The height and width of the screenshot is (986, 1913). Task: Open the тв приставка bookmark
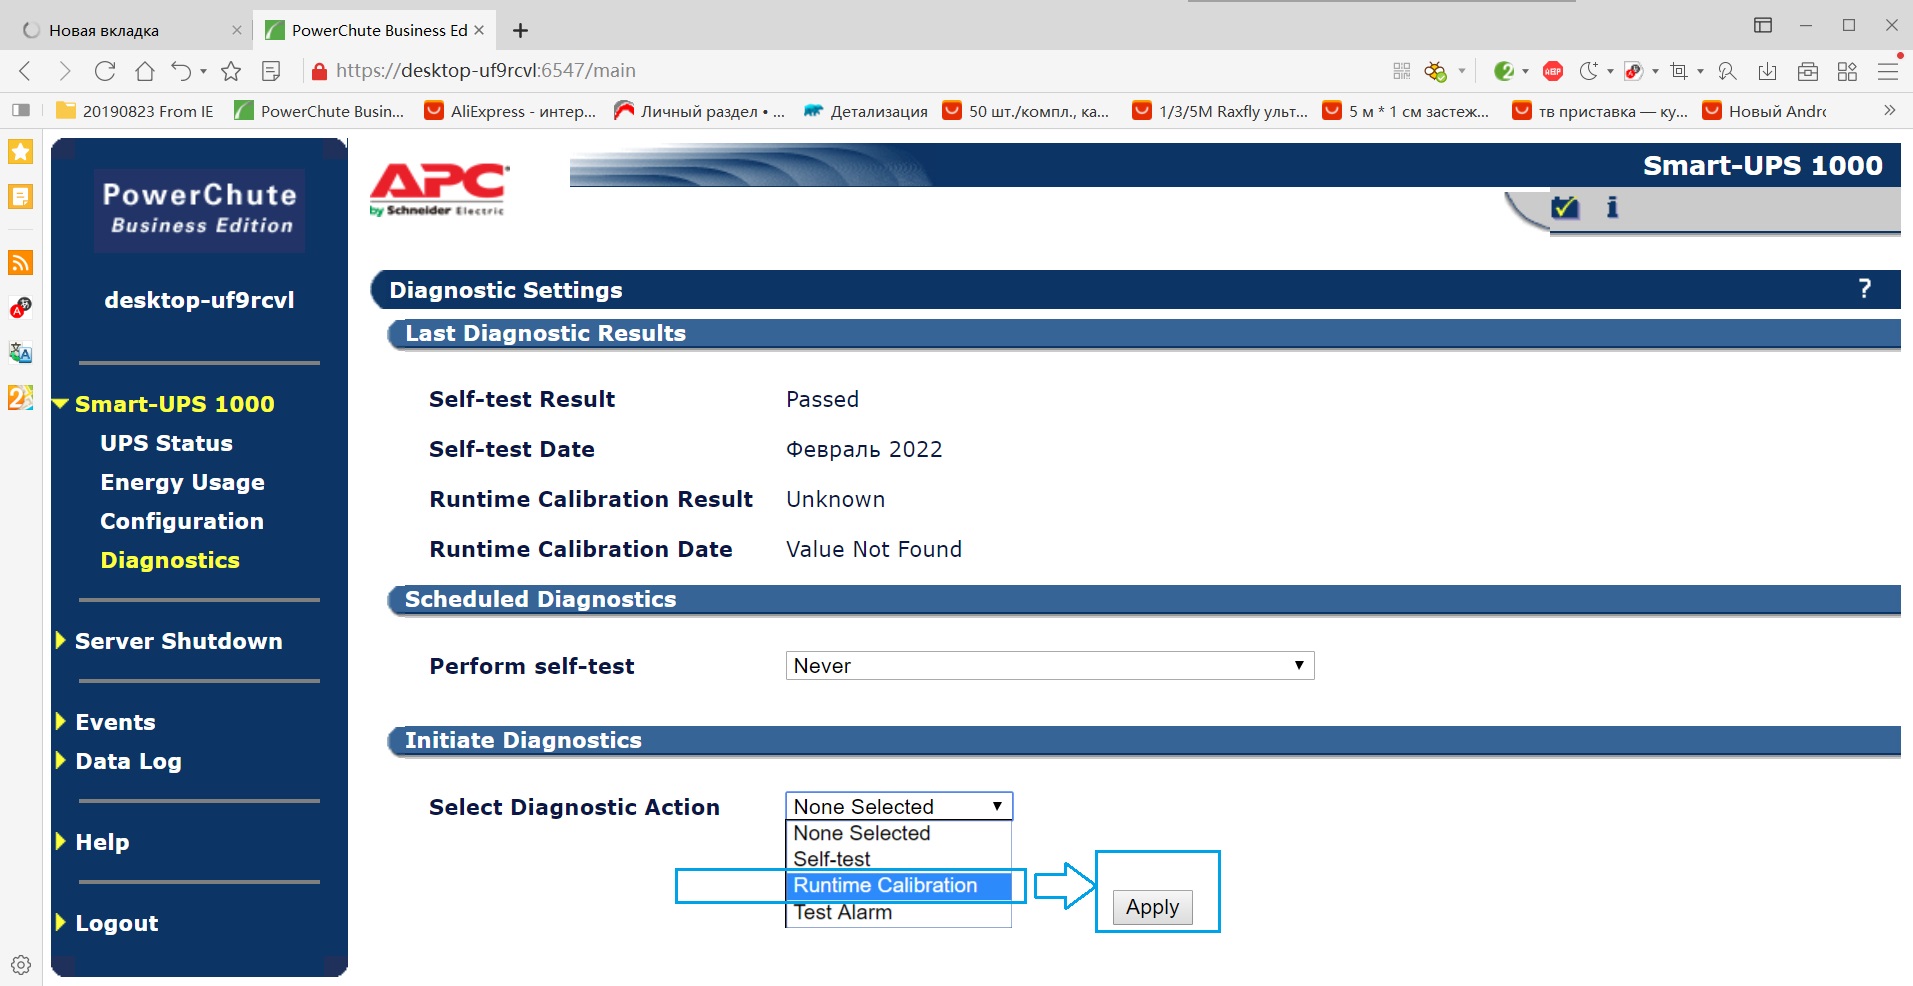1600,111
